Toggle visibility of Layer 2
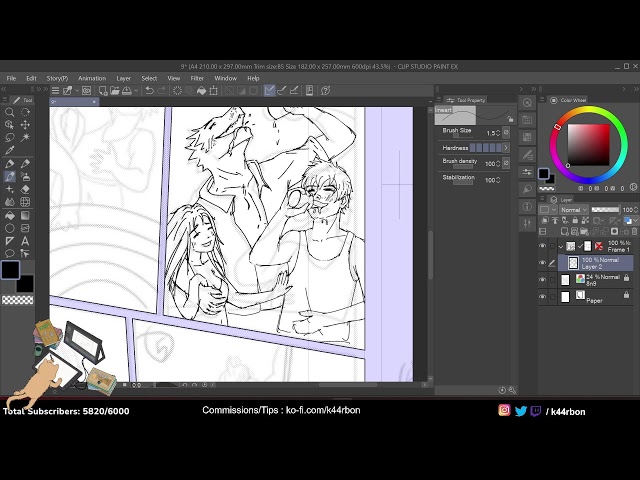The height and width of the screenshot is (480, 640). pyautogui.click(x=542, y=263)
